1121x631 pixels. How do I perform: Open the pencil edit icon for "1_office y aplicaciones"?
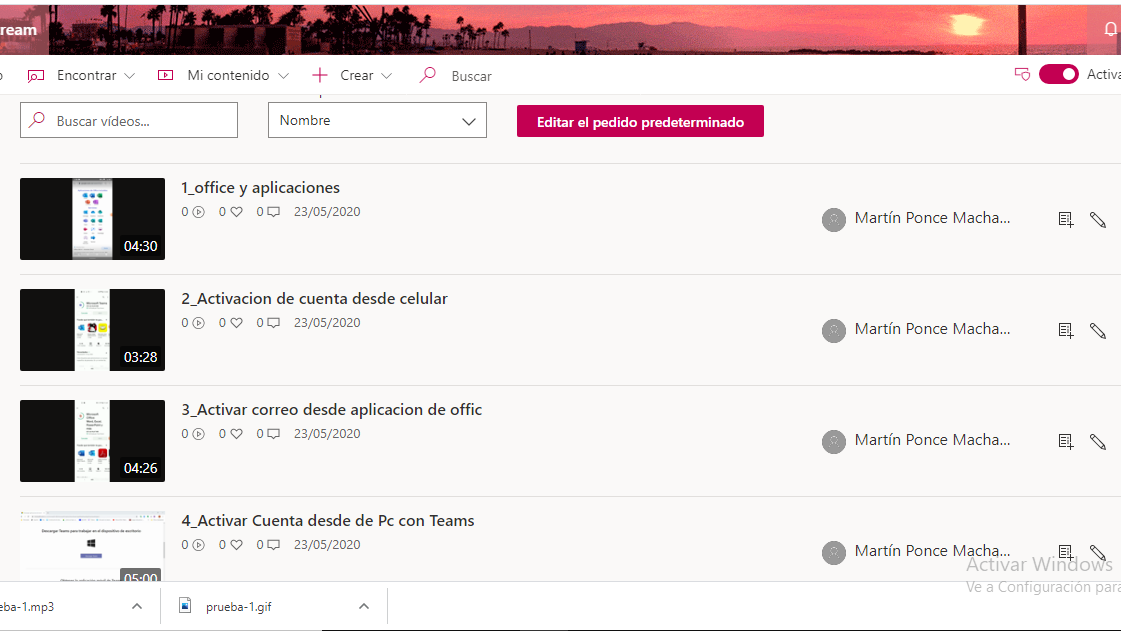point(1097,219)
